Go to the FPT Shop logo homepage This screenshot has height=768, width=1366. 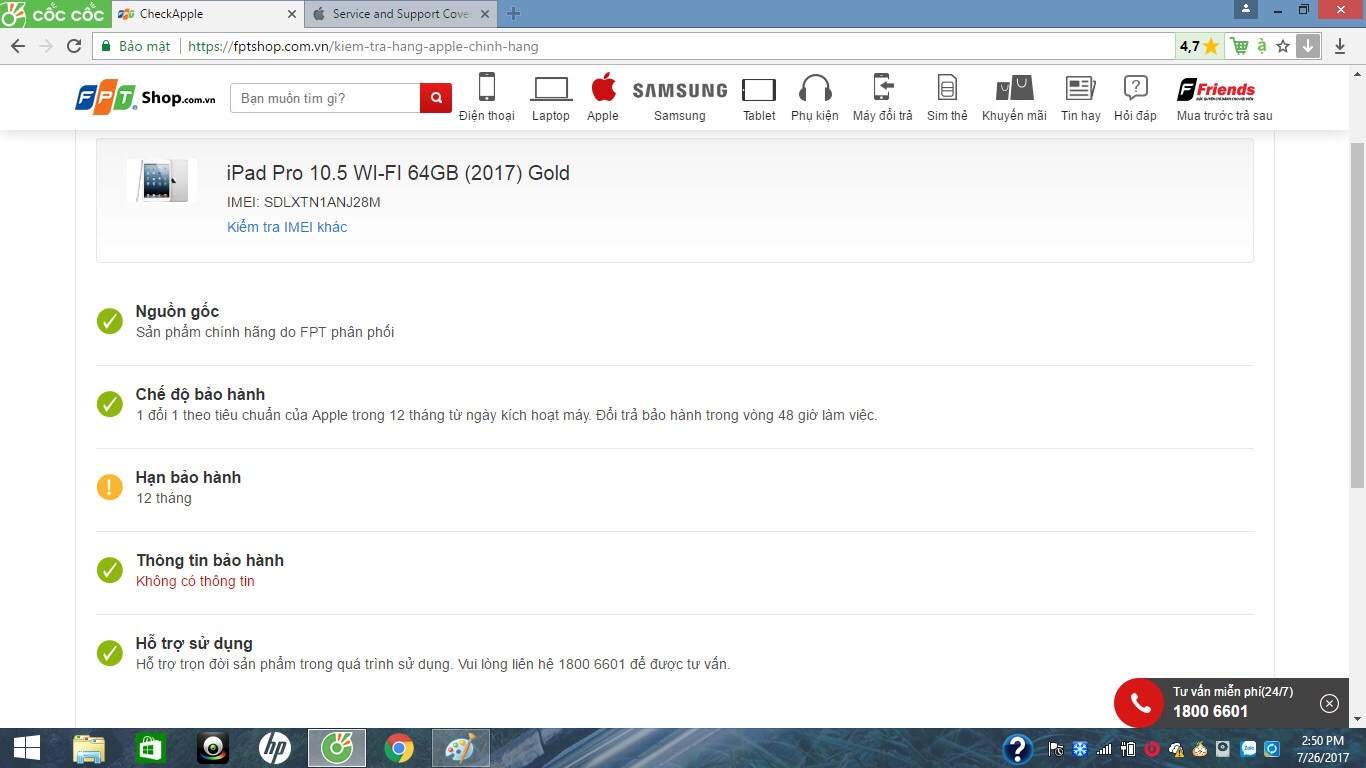pyautogui.click(x=145, y=98)
